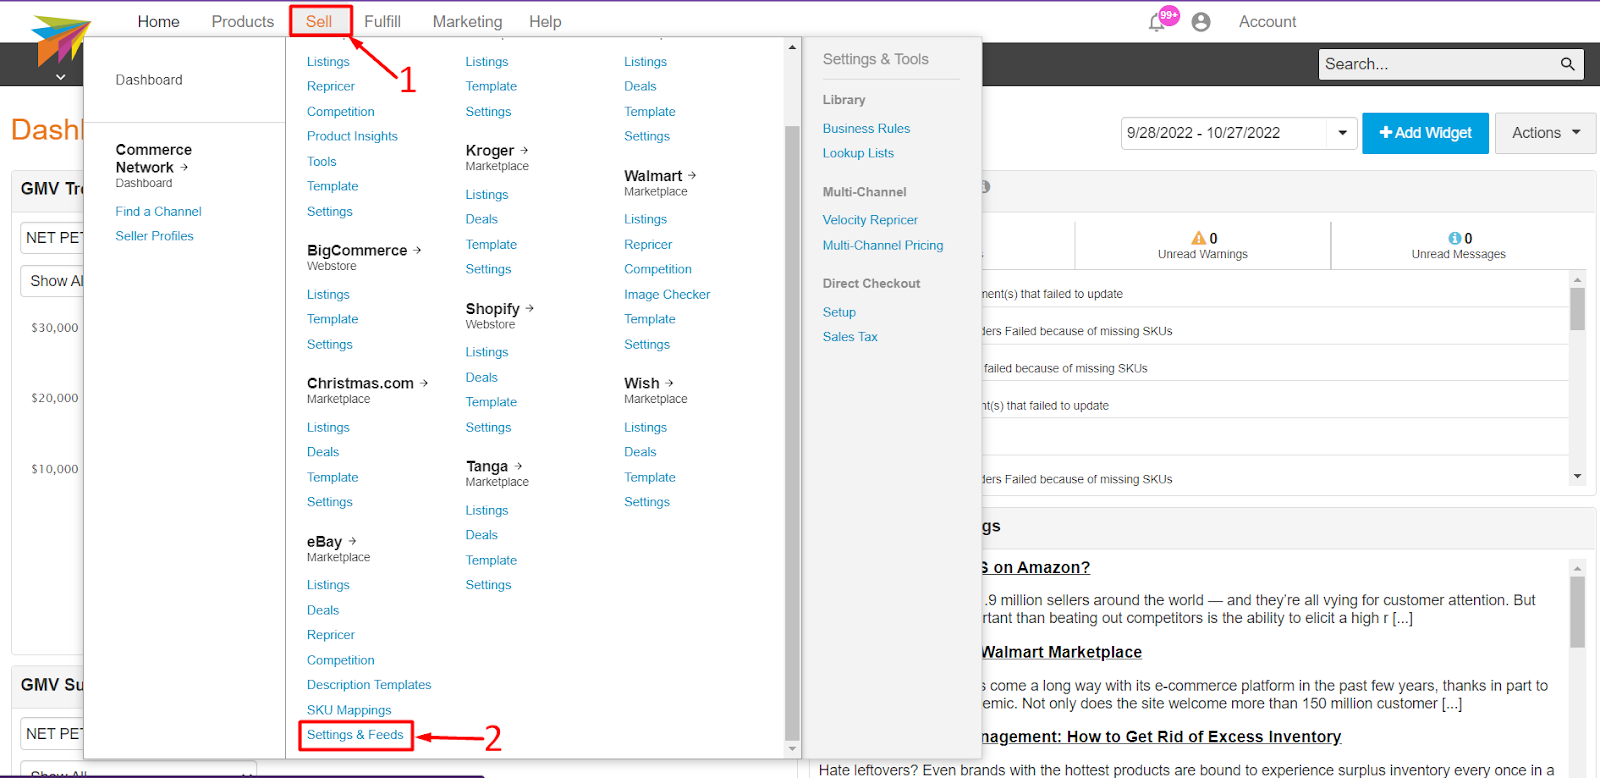Expand the chevron beneath the logo
Screen dimensions: 1600x778
(x=61, y=77)
